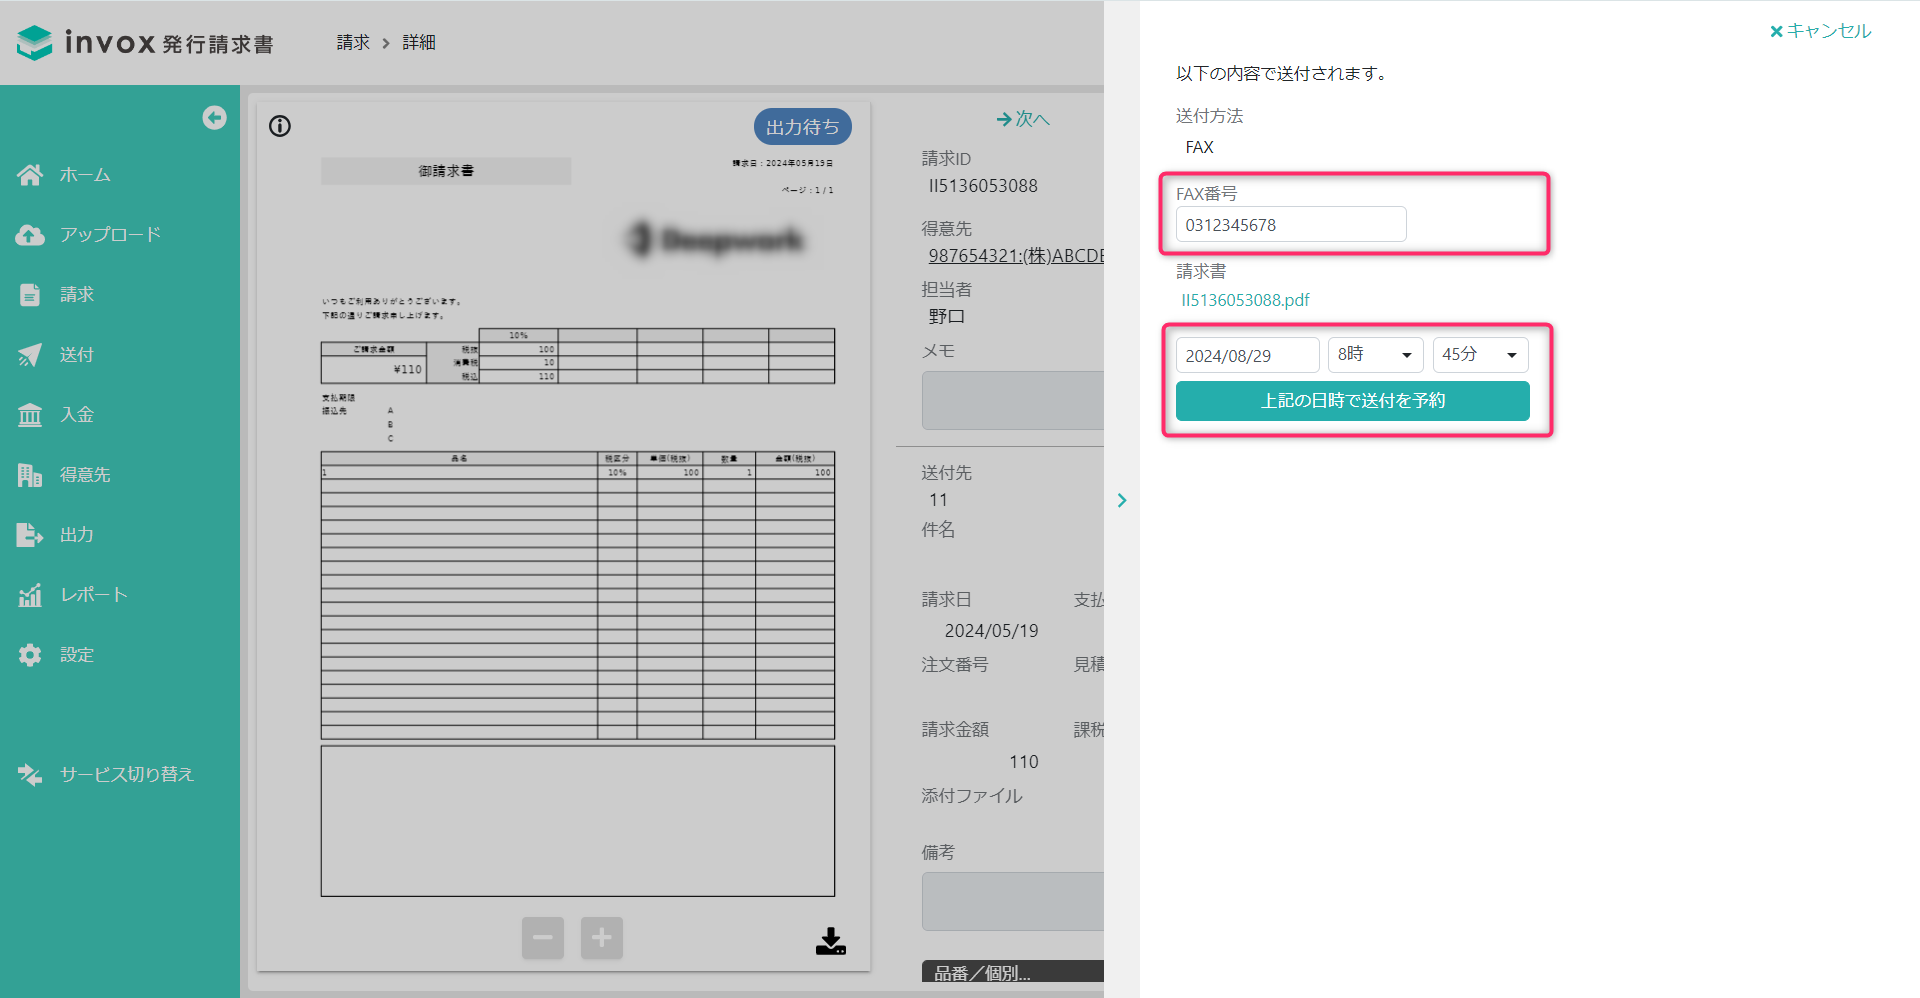The image size is (1920, 998).
Task: Open the 45分 minute dropdown
Action: pos(1480,354)
